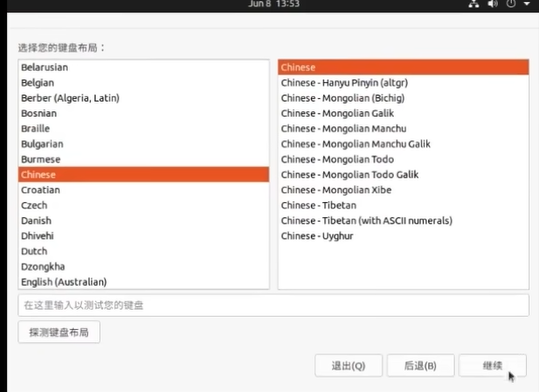Click the power icon in top bar
Image resolution: width=539 pixels, height=392 pixels.
tap(511, 4)
